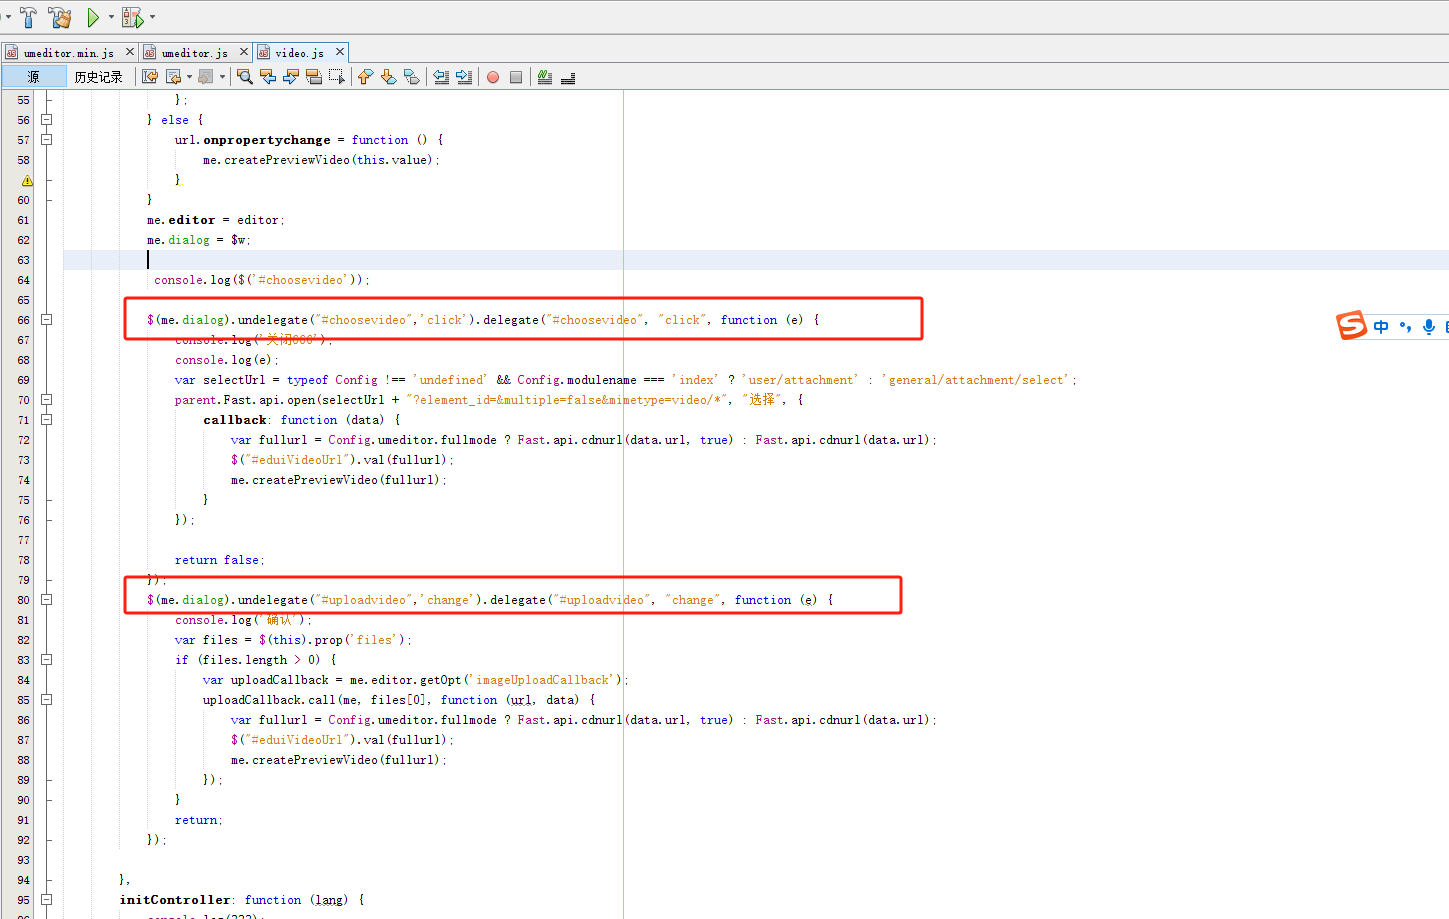Collapse the uploadCallback fold on line 85
The width and height of the screenshot is (1449, 919).
pyautogui.click(x=46, y=700)
